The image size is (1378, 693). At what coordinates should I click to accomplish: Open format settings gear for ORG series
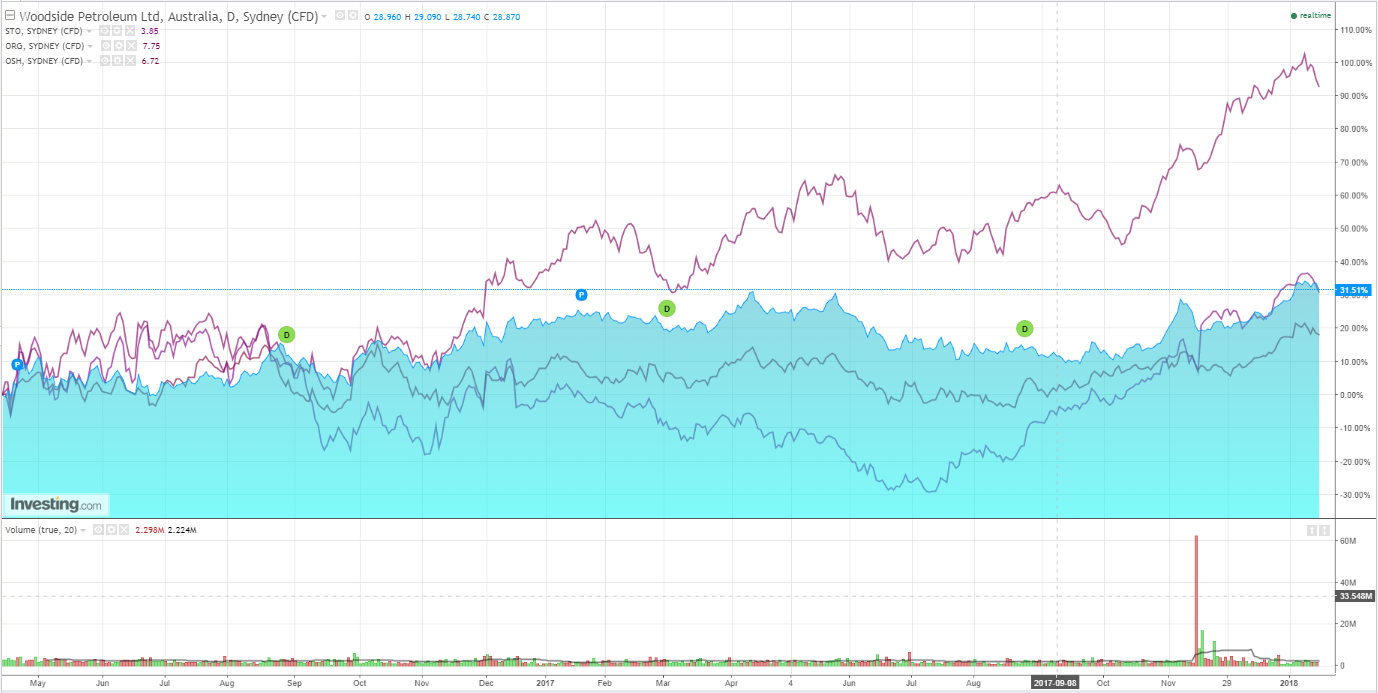pyautogui.click(x=119, y=46)
